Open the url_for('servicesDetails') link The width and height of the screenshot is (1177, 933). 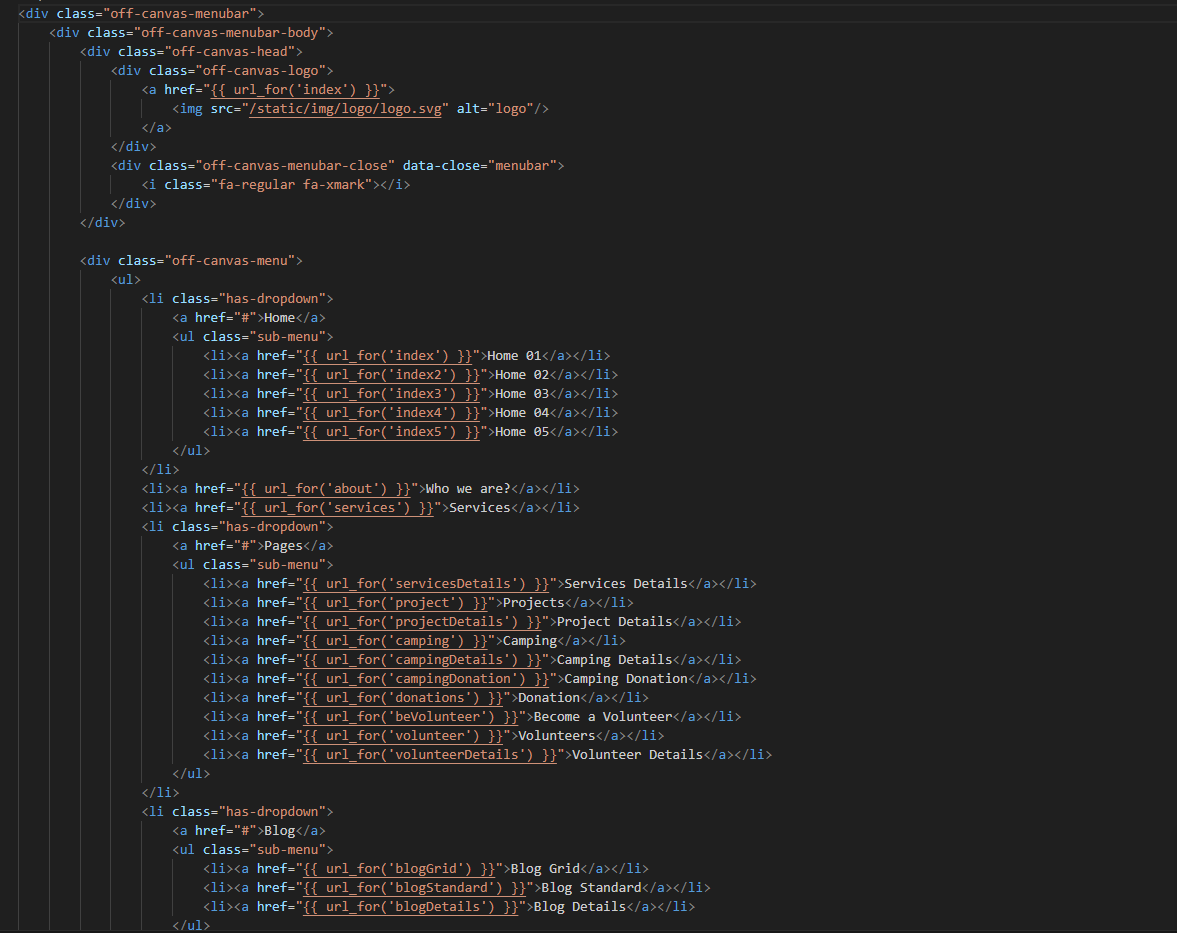coord(430,584)
